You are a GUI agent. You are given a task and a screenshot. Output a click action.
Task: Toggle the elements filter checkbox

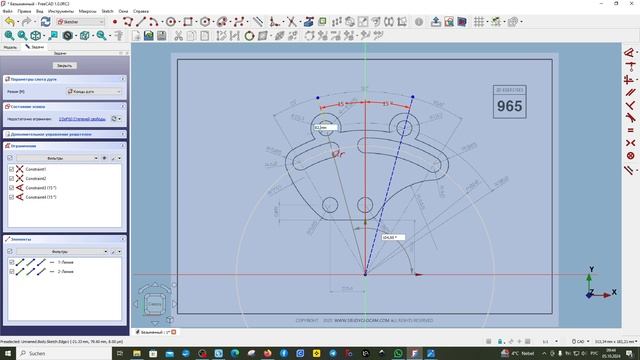(10, 251)
